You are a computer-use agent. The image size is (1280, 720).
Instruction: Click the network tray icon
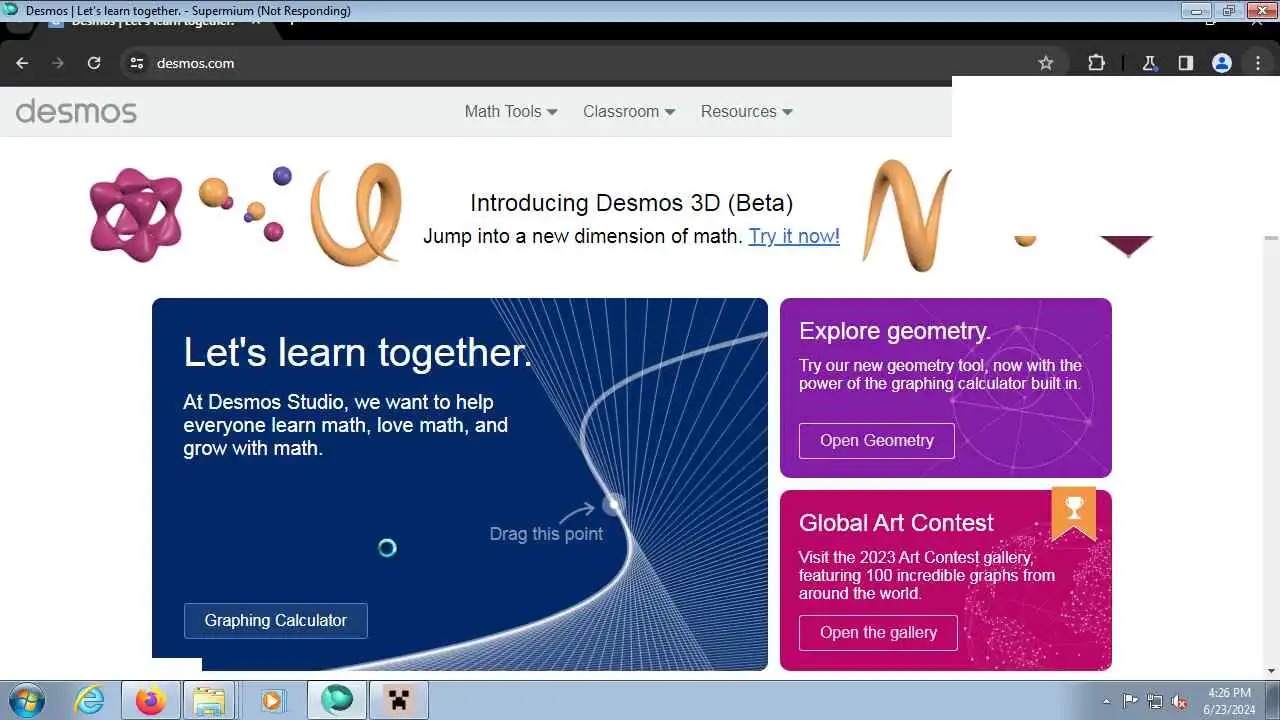(x=1156, y=701)
